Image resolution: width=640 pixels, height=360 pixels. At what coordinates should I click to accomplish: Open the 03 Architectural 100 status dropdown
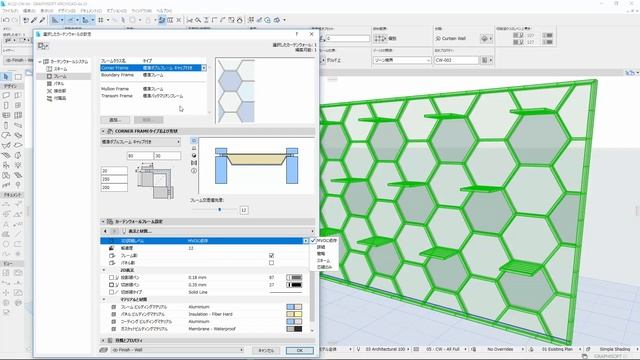click(387, 349)
